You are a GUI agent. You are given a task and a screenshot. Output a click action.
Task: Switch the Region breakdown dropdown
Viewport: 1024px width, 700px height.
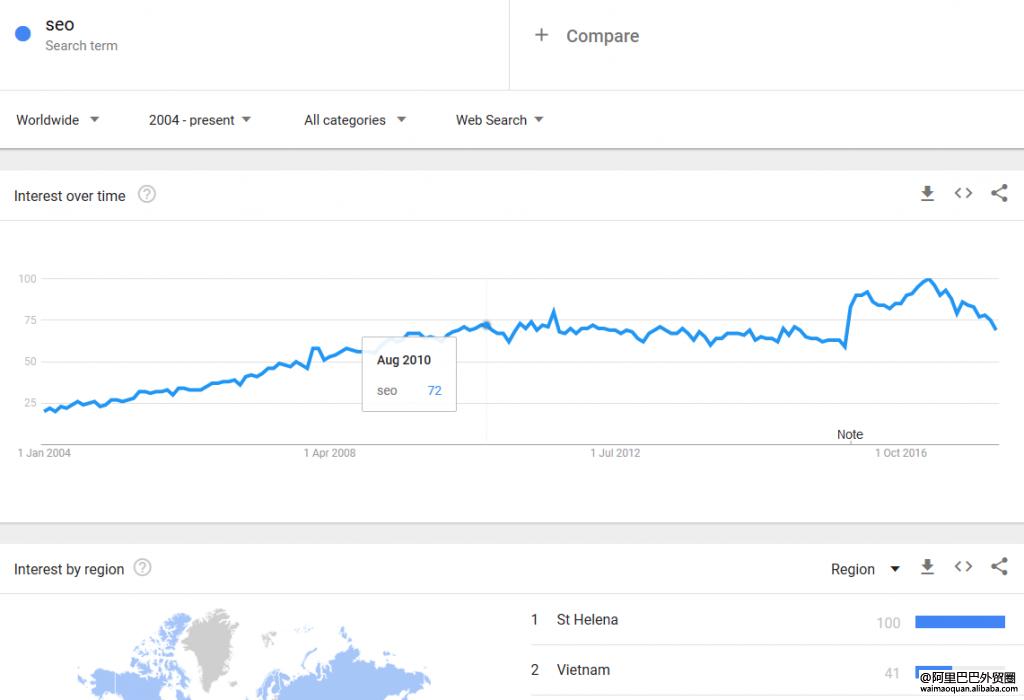[x=865, y=569]
